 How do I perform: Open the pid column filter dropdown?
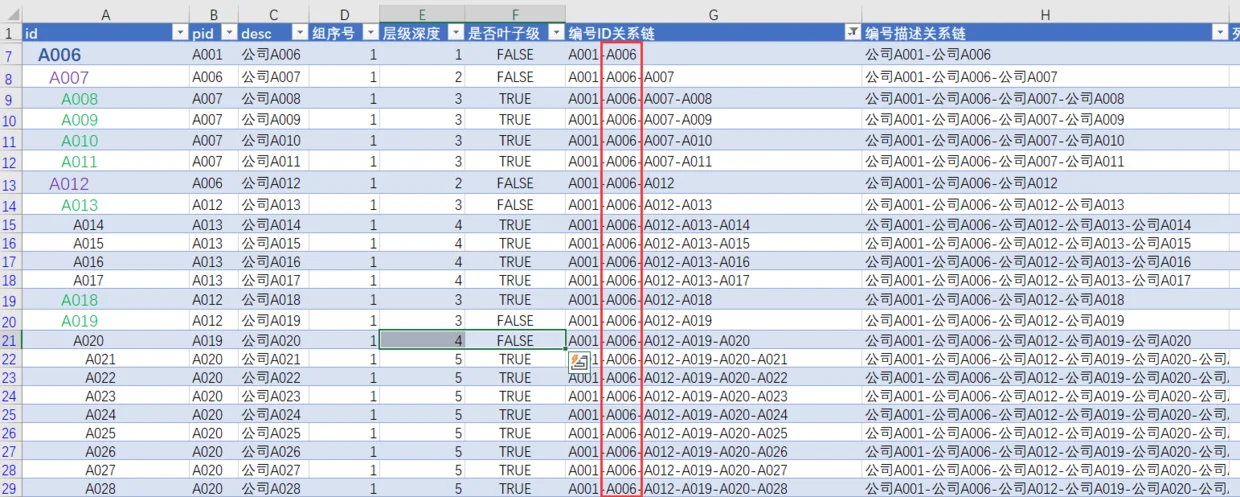pos(230,33)
